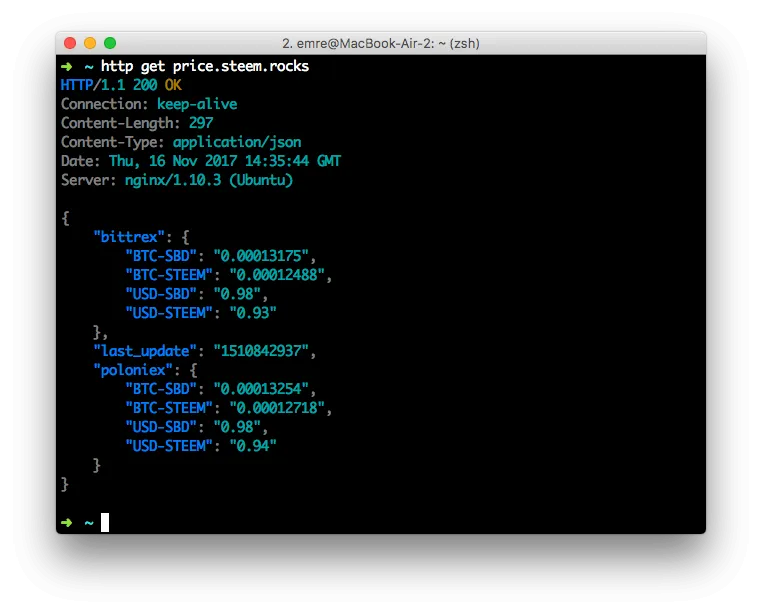Minimize the terminal with yellow button
This screenshot has width=762, height=614.
(x=90, y=43)
